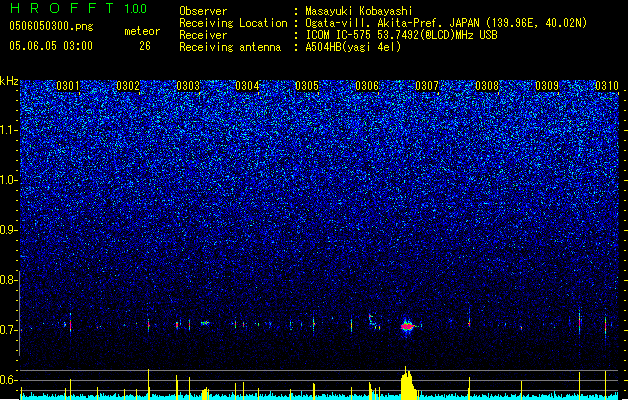Click the Observer field label

point(203,11)
